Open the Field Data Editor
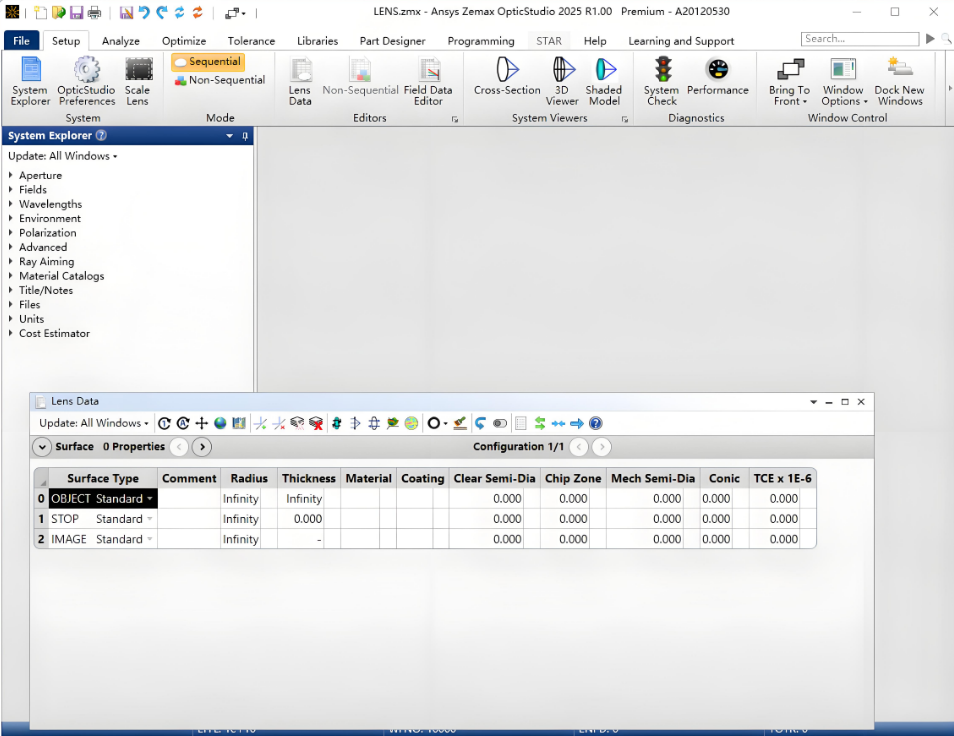Viewport: 954px width, 736px height. tap(428, 81)
